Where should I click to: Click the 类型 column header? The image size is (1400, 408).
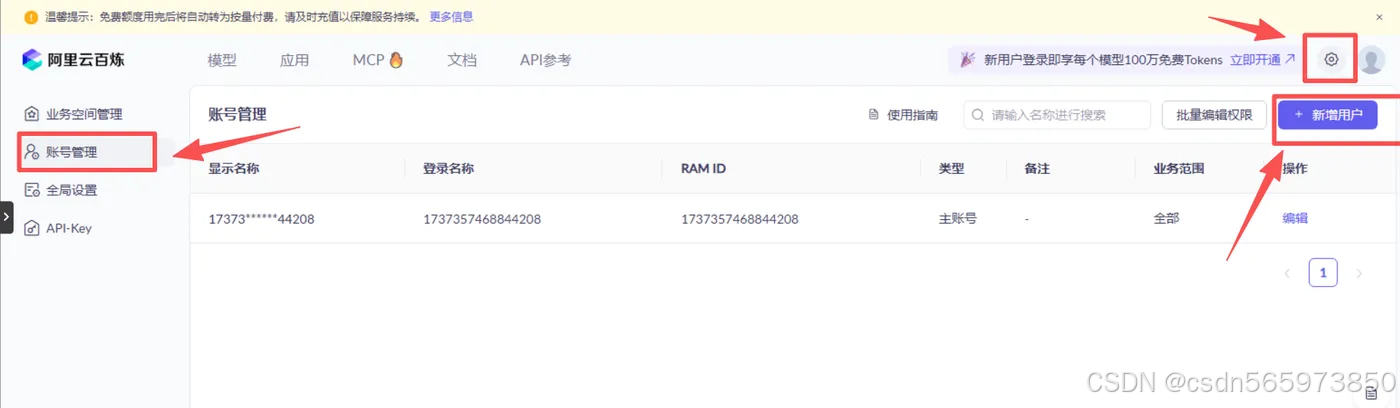(951, 168)
